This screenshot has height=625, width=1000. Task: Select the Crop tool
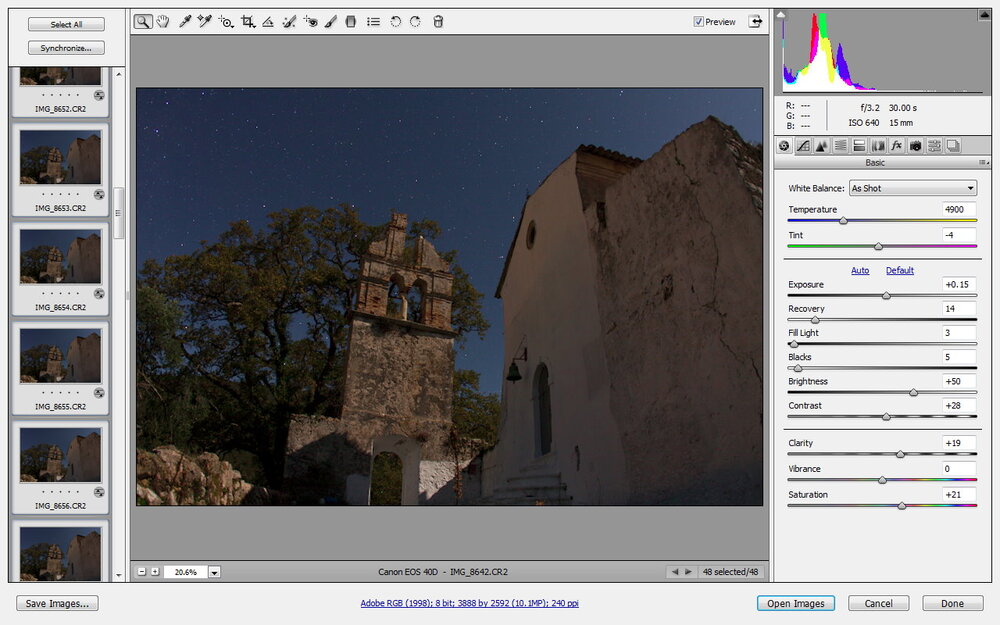click(247, 21)
